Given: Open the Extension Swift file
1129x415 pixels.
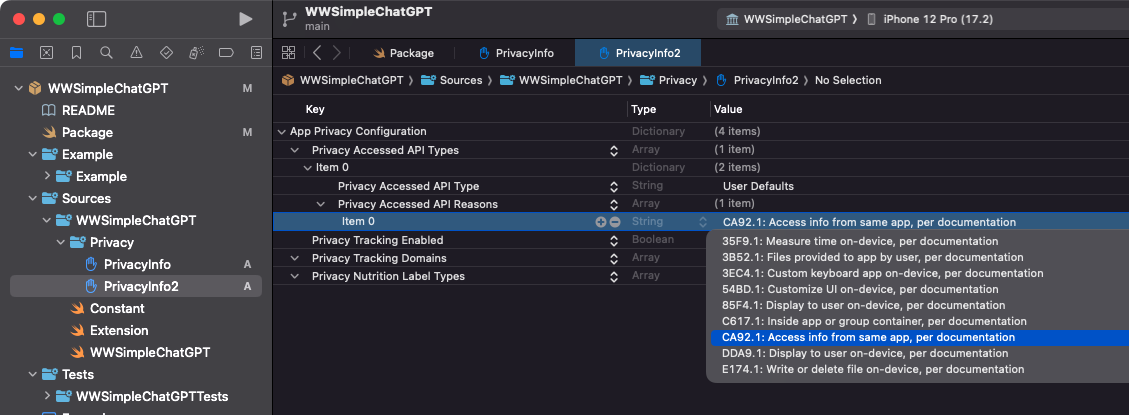Looking at the screenshot, I should click(x=119, y=330).
